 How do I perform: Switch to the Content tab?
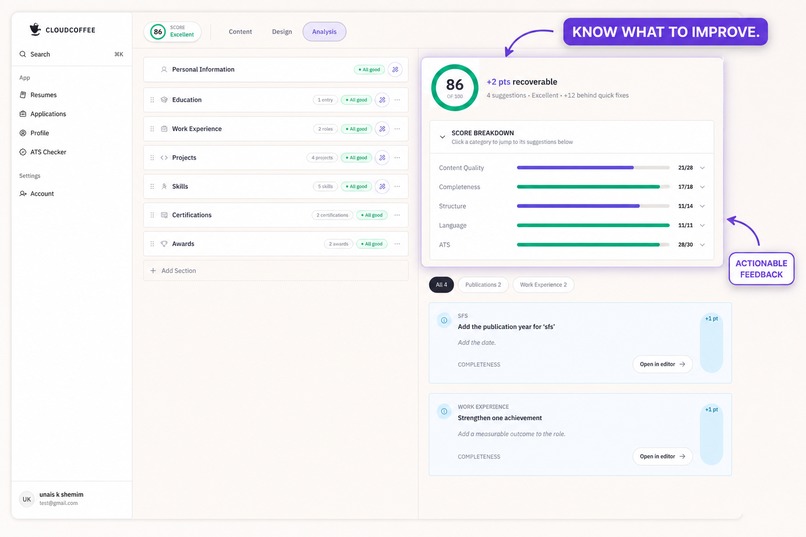tap(240, 31)
